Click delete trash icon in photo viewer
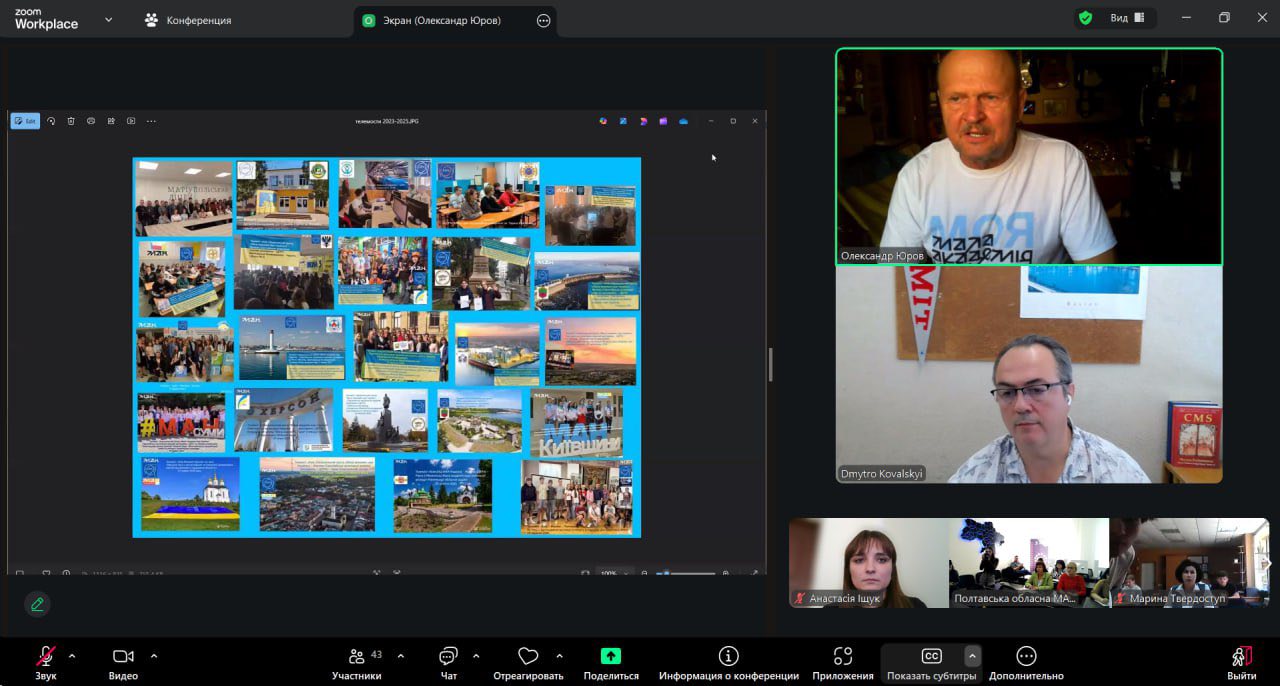The image size is (1280, 686). [x=71, y=121]
